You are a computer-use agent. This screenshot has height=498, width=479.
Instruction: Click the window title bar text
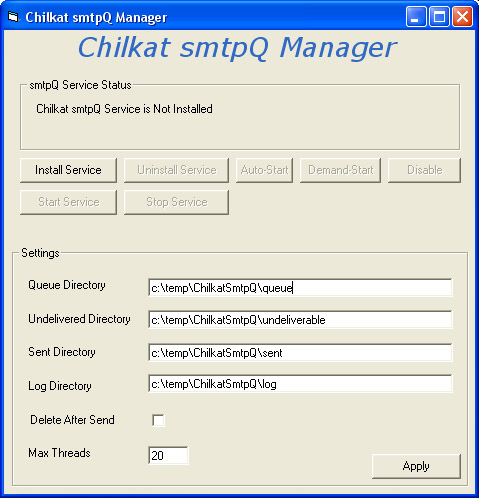coord(96,17)
